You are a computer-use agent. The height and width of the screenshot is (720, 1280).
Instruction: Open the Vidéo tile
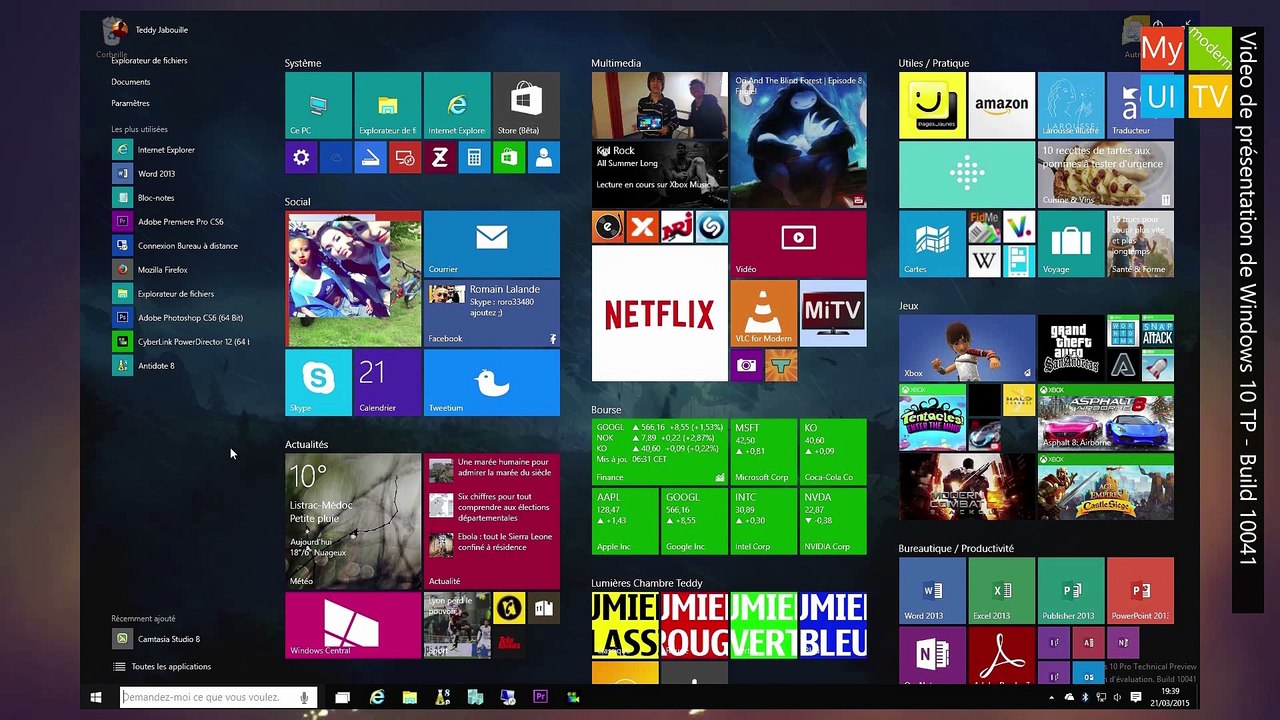[x=798, y=243]
